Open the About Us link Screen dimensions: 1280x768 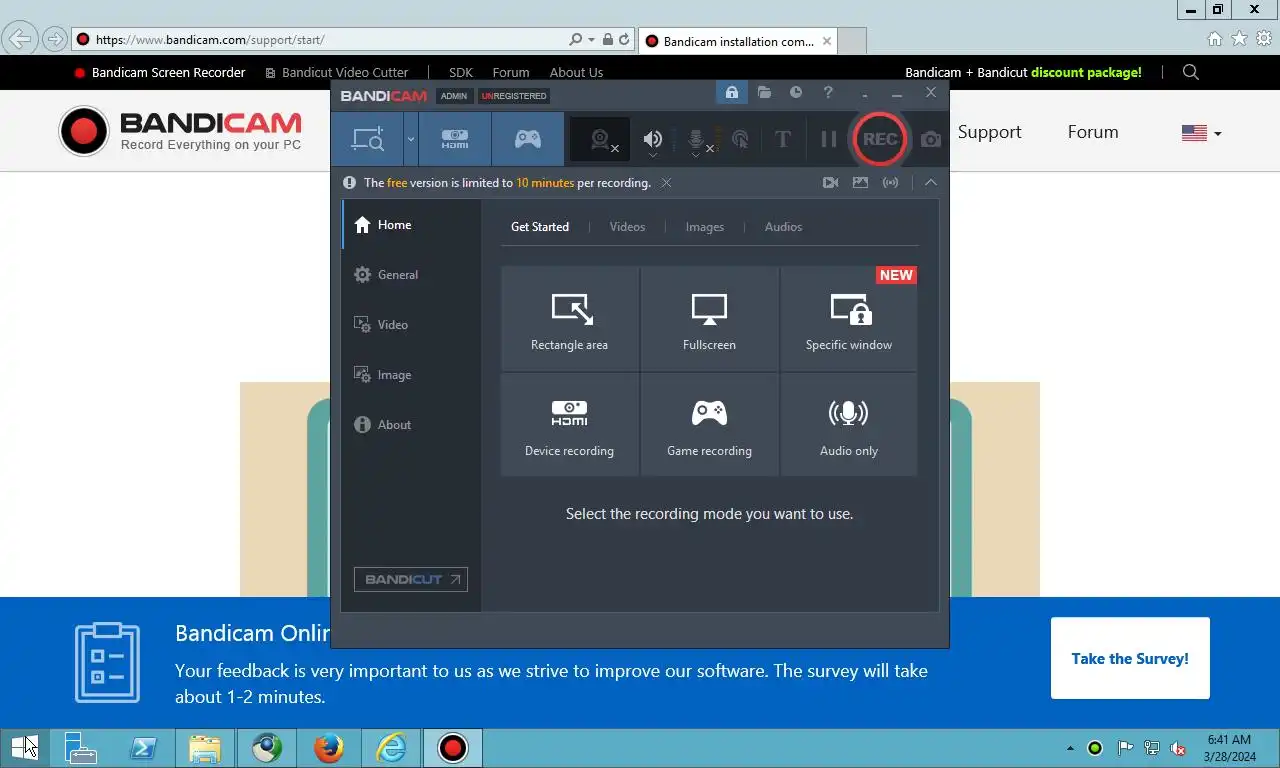(576, 72)
